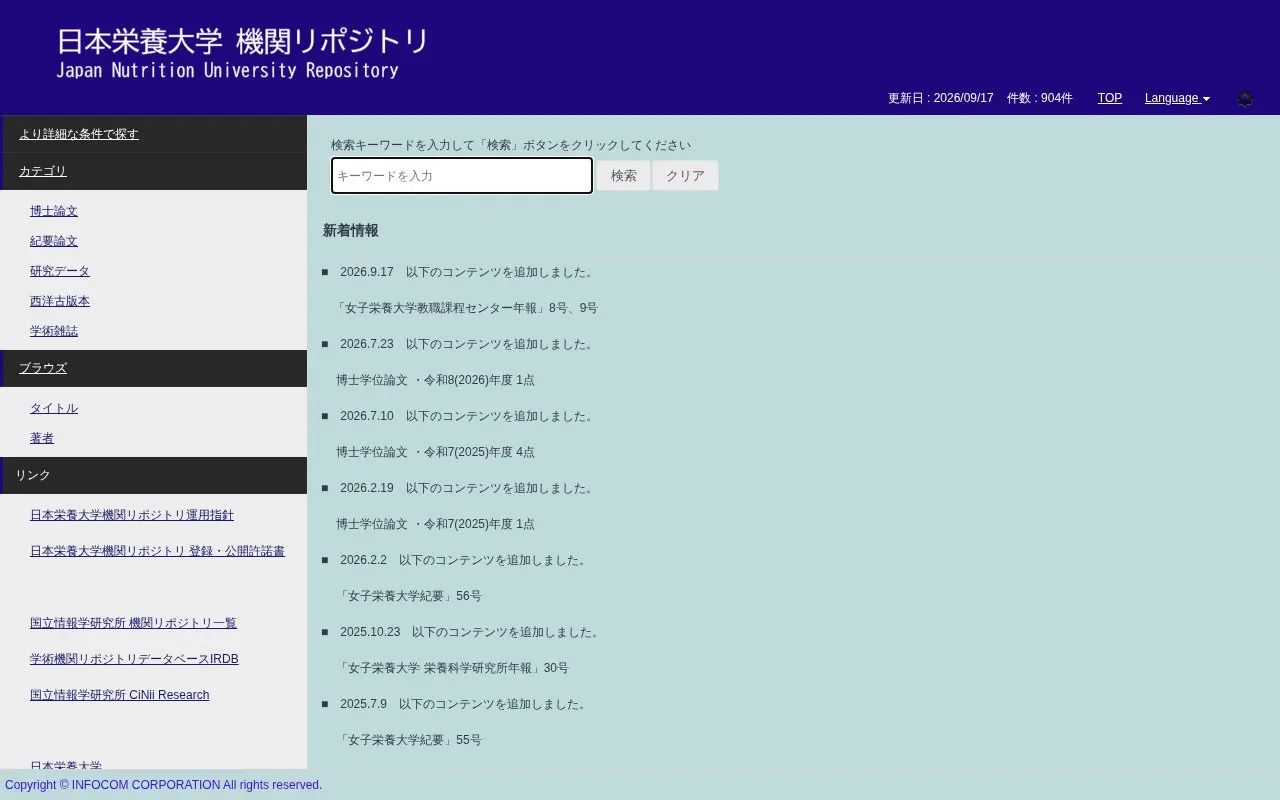
Task: Click 女子栄養大学教職課程センター年報 8号、9号 text
Action: 467,308
